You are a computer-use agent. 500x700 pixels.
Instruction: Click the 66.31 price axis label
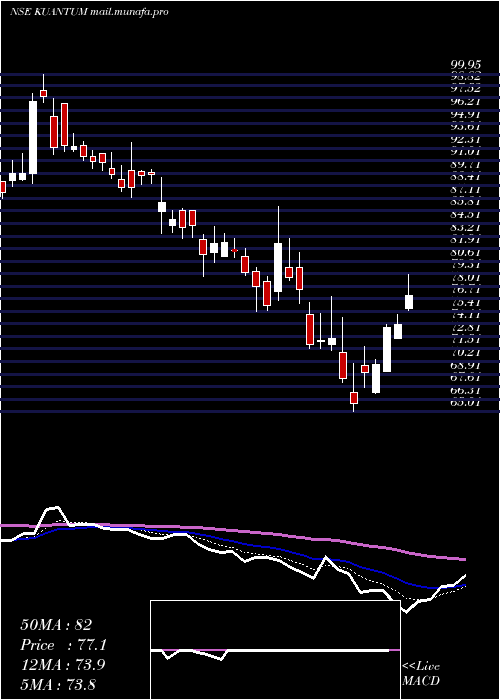(467, 390)
